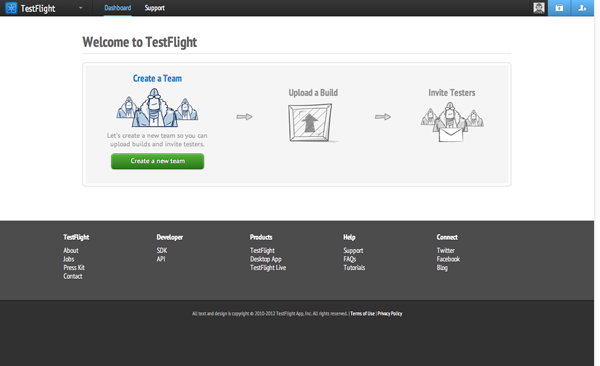Open the TestFlight Live footer link
The image size is (600, 366).
pyautogui.click(x=268, y=268)
